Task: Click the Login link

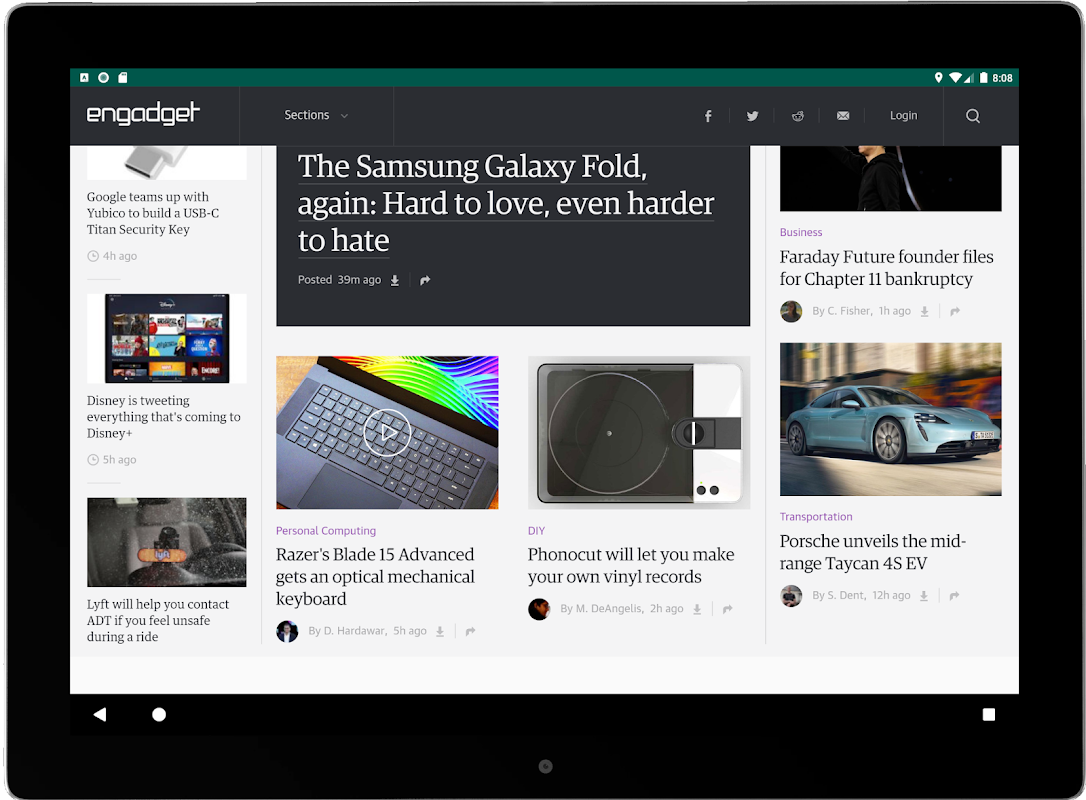Action: [x=903, y=116]
